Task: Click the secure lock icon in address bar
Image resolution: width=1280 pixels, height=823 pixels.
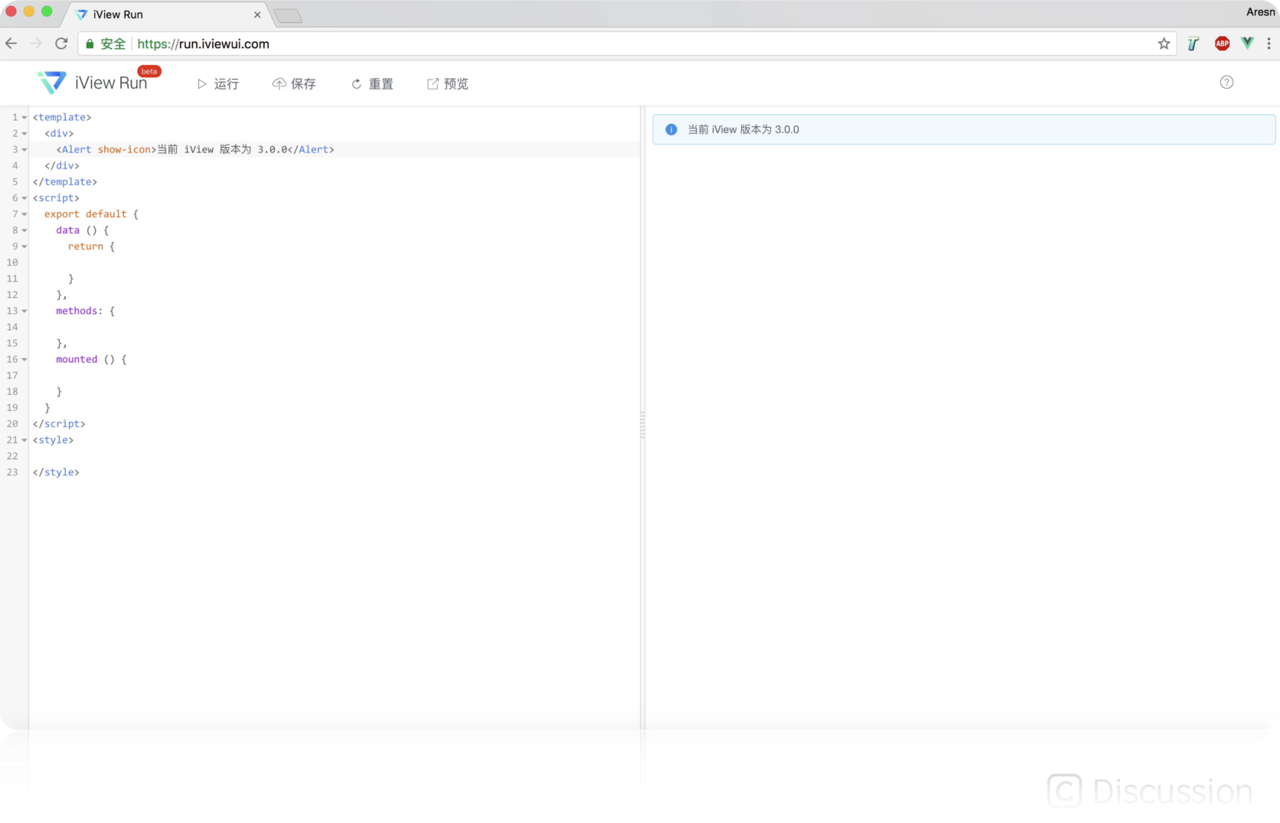Action: [90, 44]
